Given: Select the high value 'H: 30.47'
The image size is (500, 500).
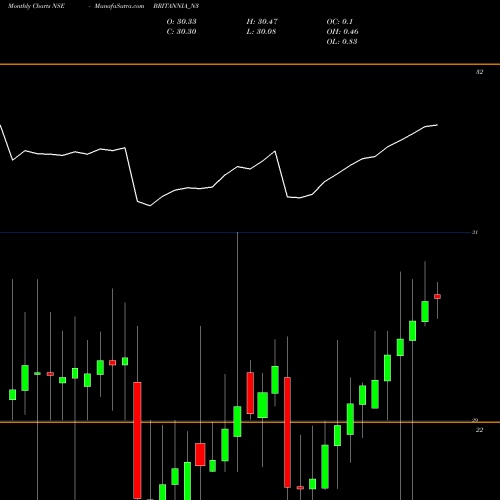Looking at the screenshot, I should (262, 21).
